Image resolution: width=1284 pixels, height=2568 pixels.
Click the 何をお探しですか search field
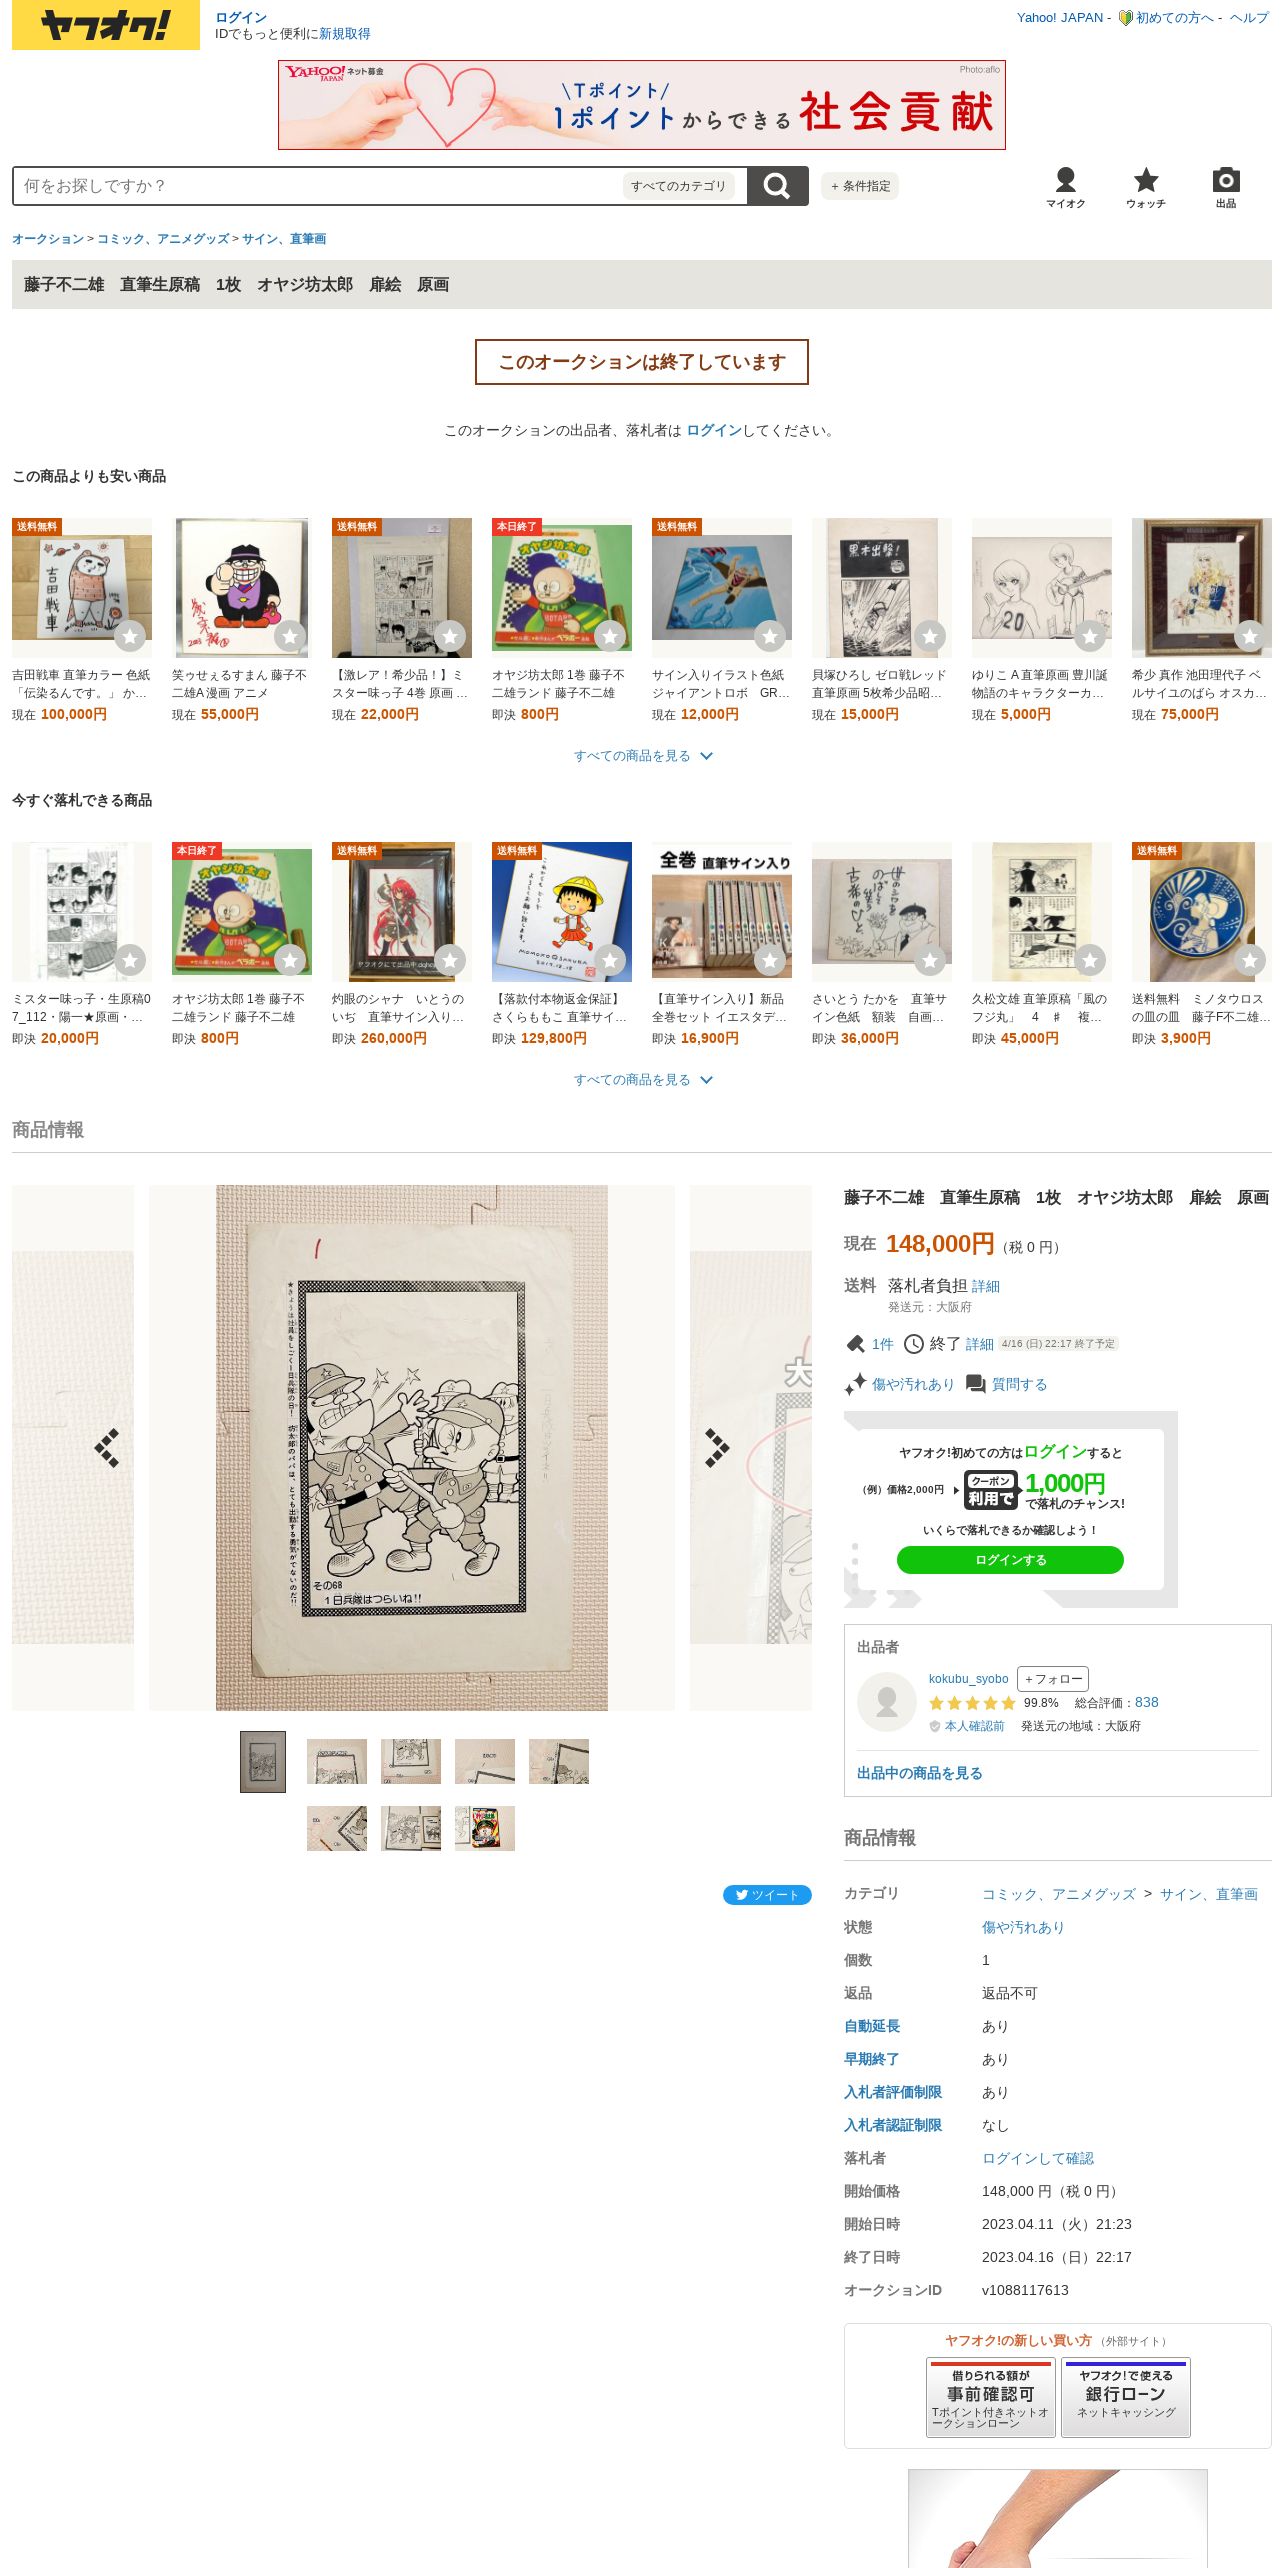pos(320,186)
